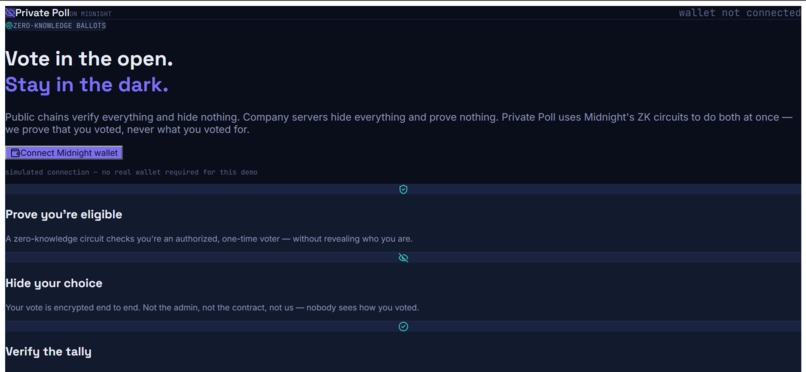806x372 pixels.
Task: Click the 'Stay in the dark.' headline
Action: (87, 85)
